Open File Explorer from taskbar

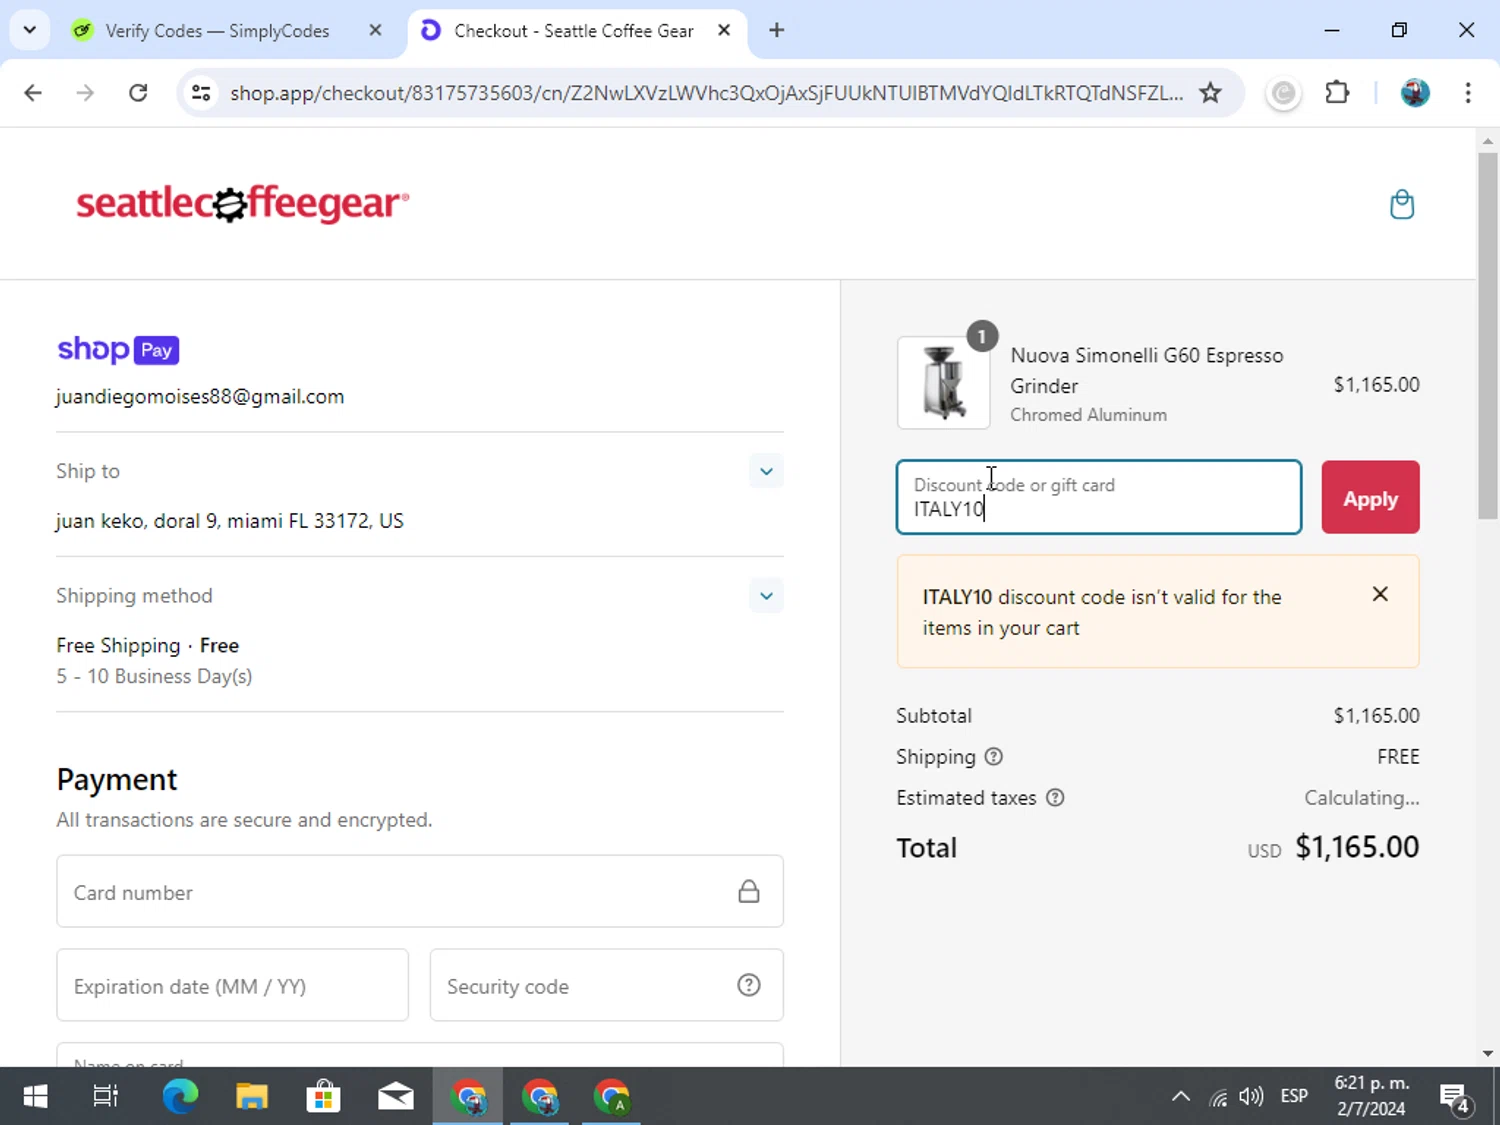pyautogui.click(x=252, y=1097)
